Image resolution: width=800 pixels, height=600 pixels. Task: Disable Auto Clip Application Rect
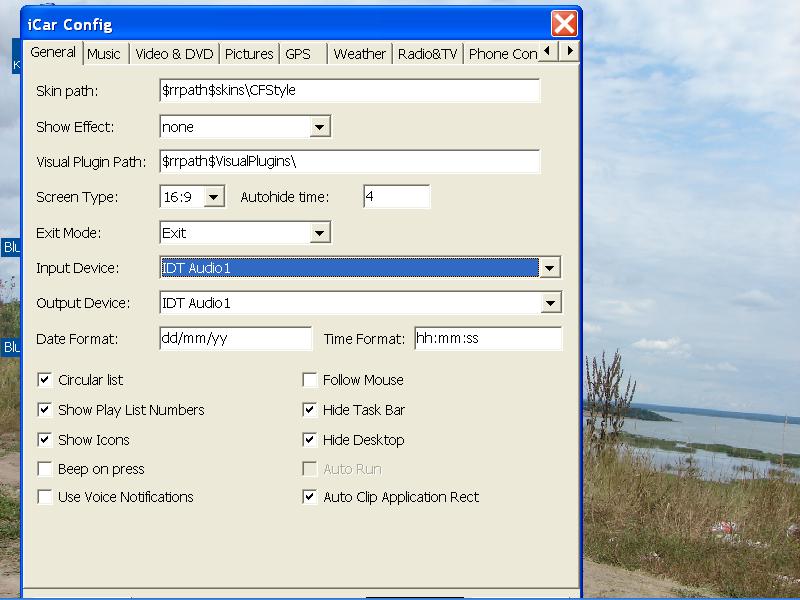coord(310,497)
